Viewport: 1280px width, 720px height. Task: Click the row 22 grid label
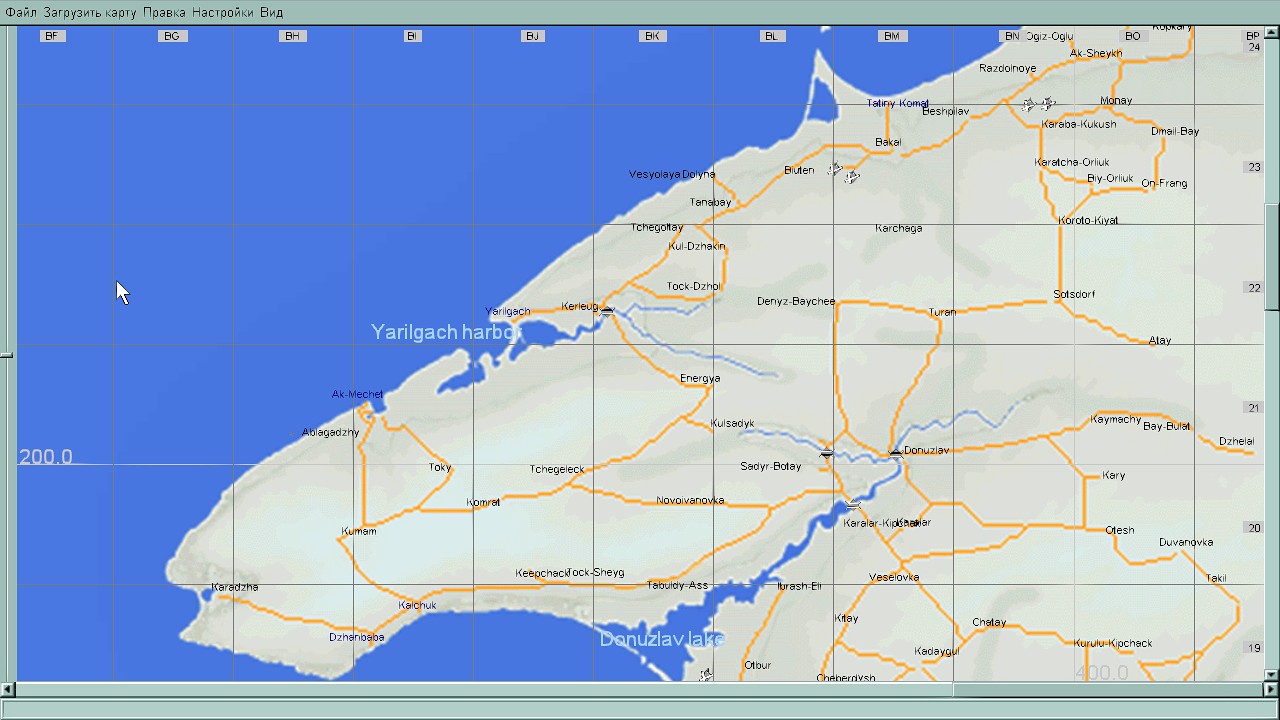pos(1254,288)
